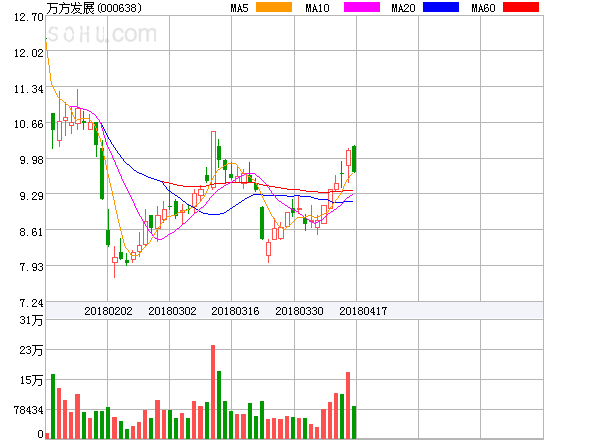Click the 12.02 price axis label
Viewport: 600px width, 440px height.
(29, 53)
